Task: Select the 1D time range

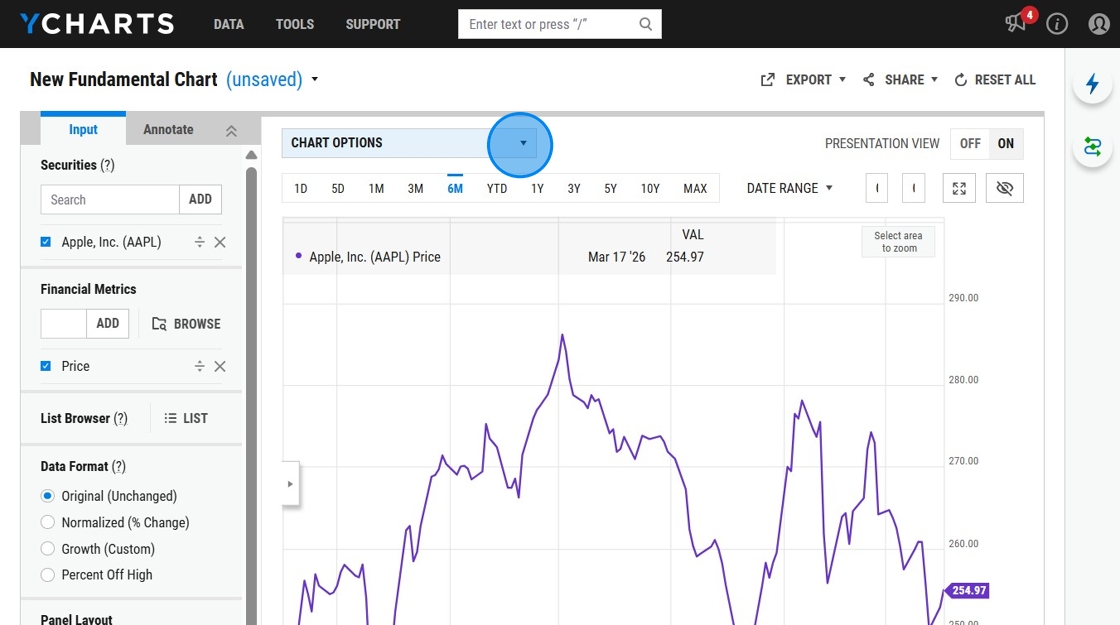Action: click(x=301, y=189)
